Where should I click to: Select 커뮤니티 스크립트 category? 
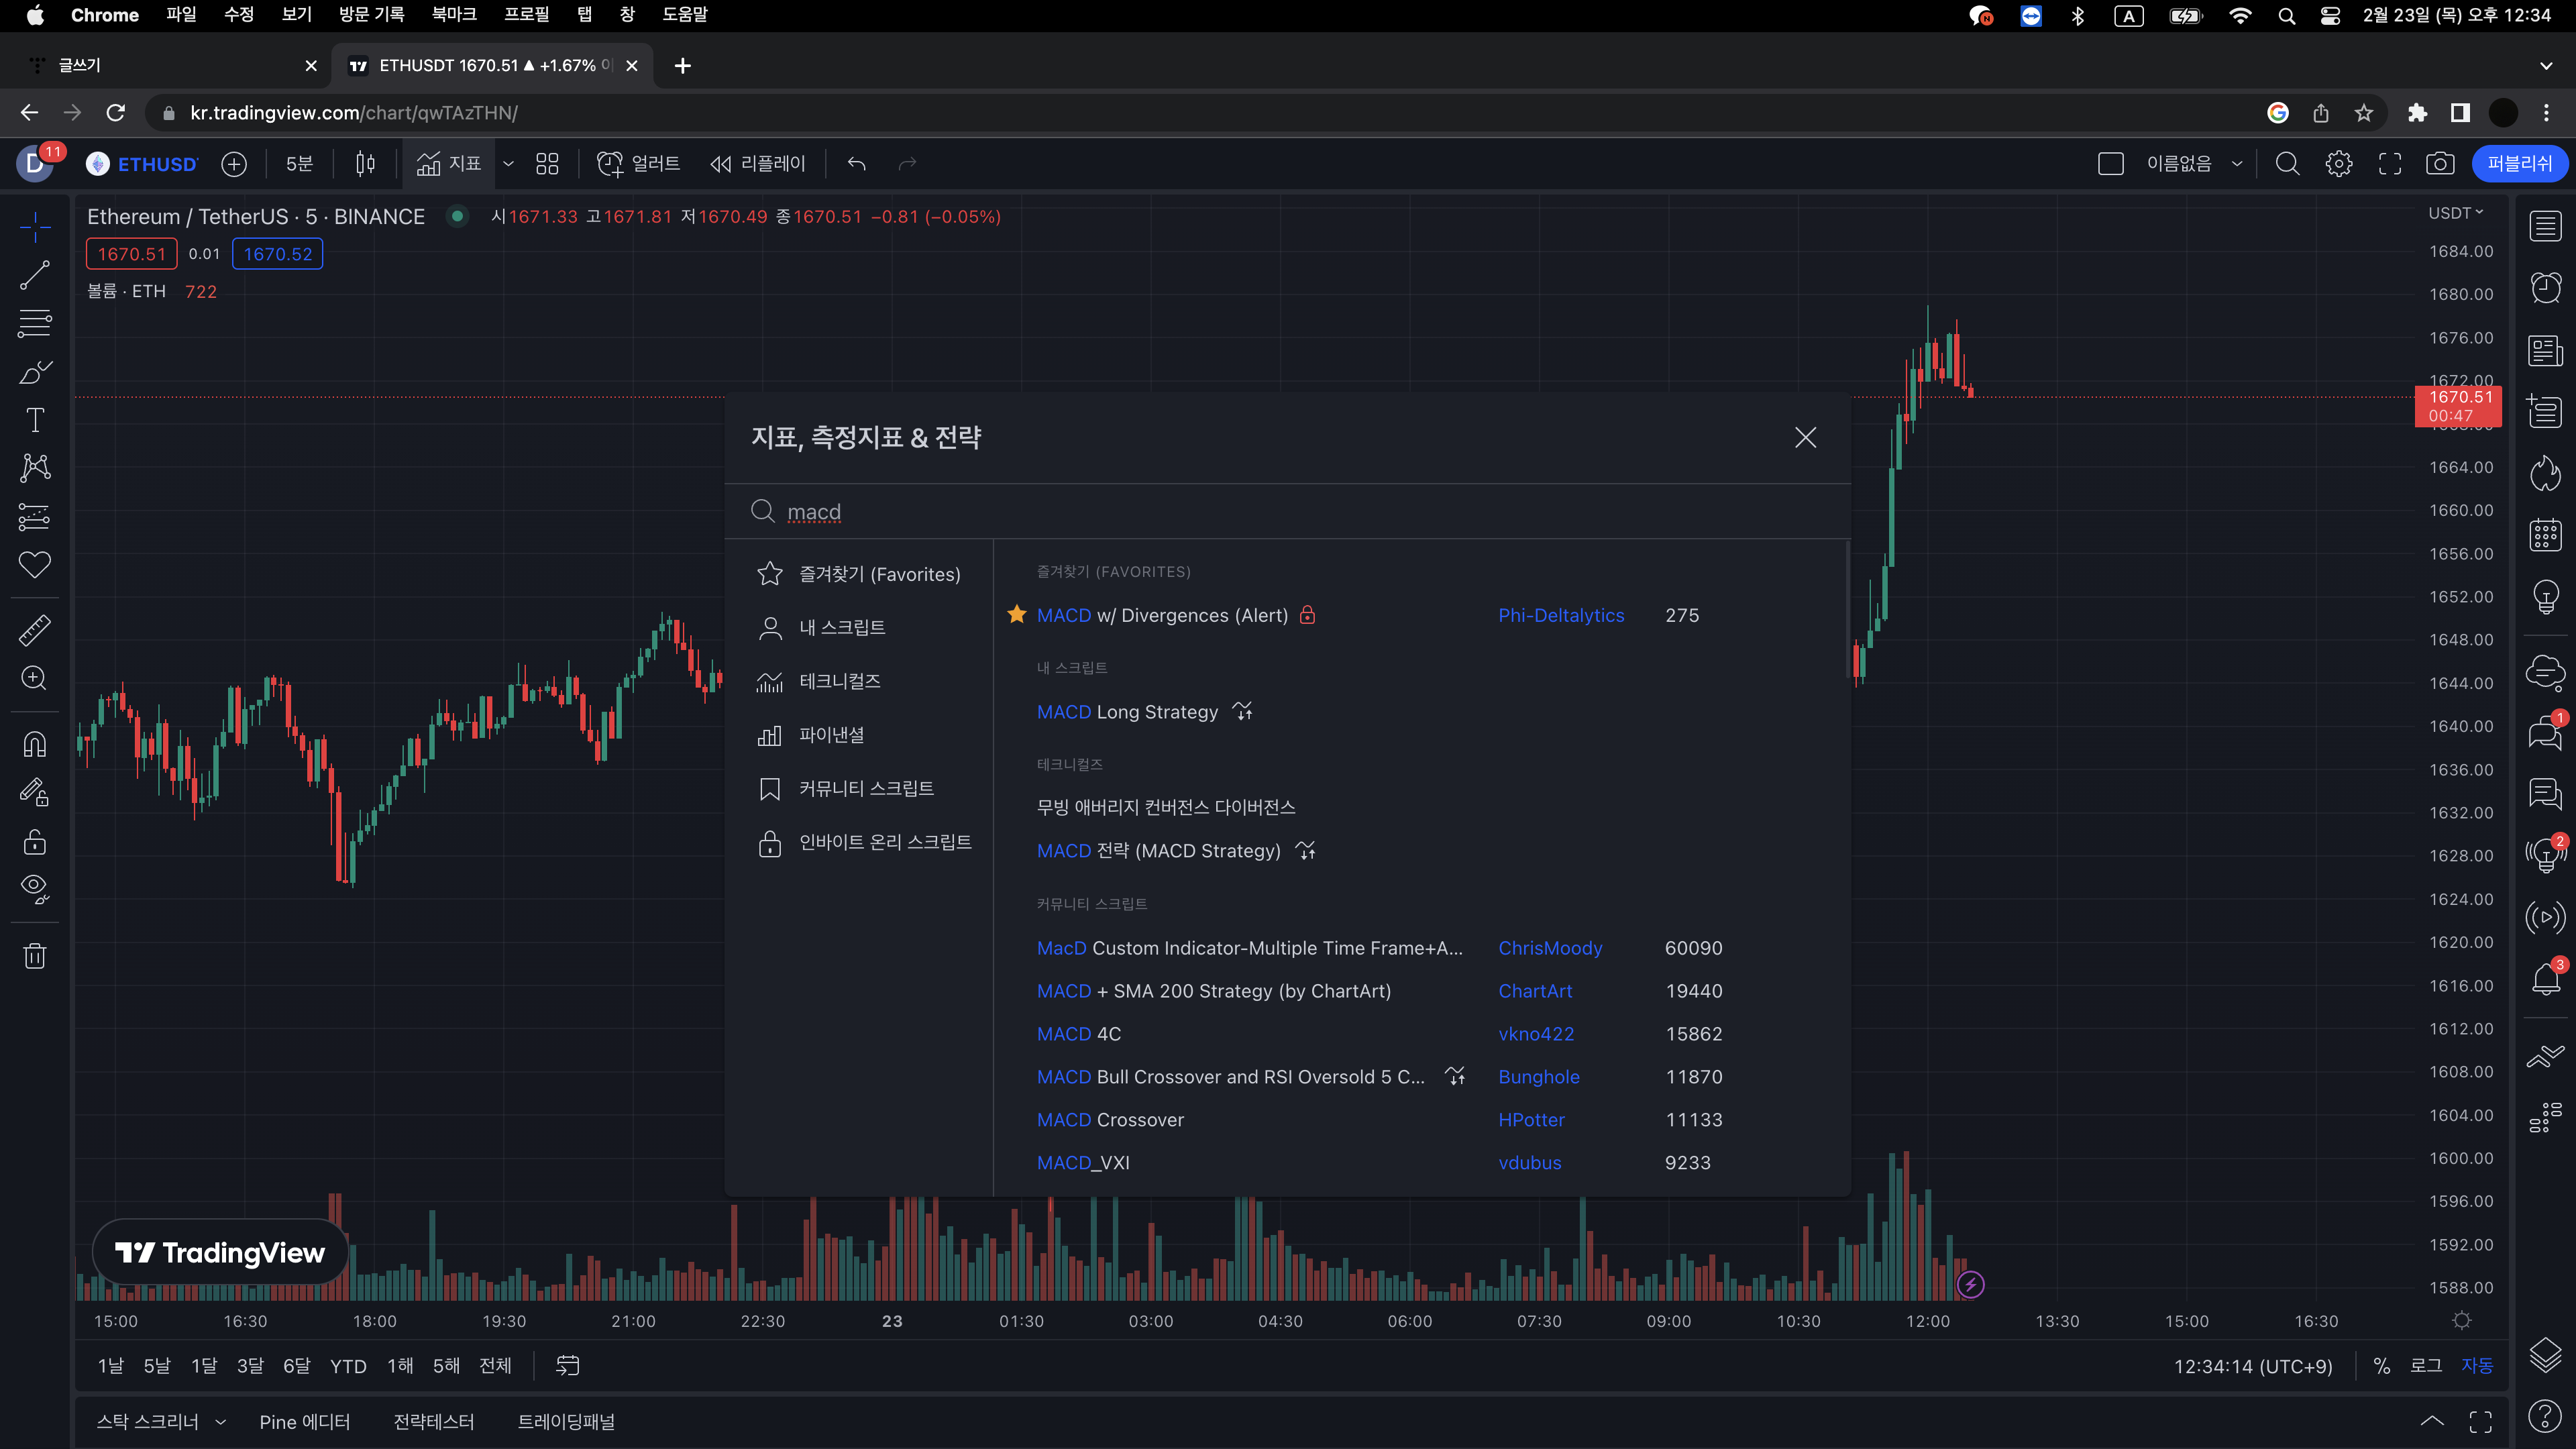pos(866,788)
